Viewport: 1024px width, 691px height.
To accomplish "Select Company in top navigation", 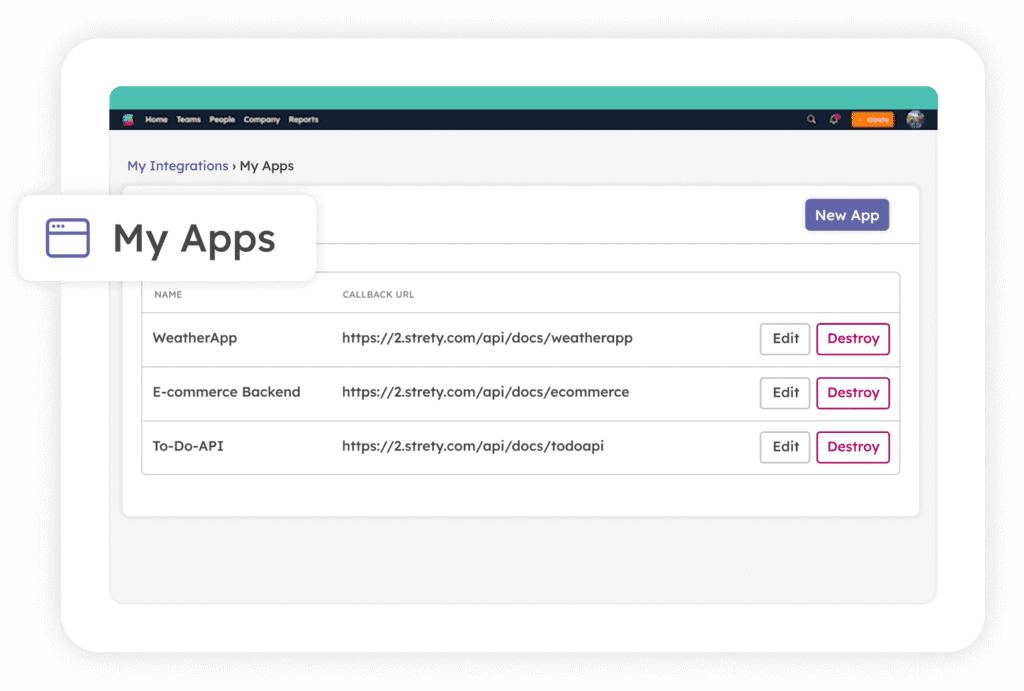I will click(x=261, y=120).
